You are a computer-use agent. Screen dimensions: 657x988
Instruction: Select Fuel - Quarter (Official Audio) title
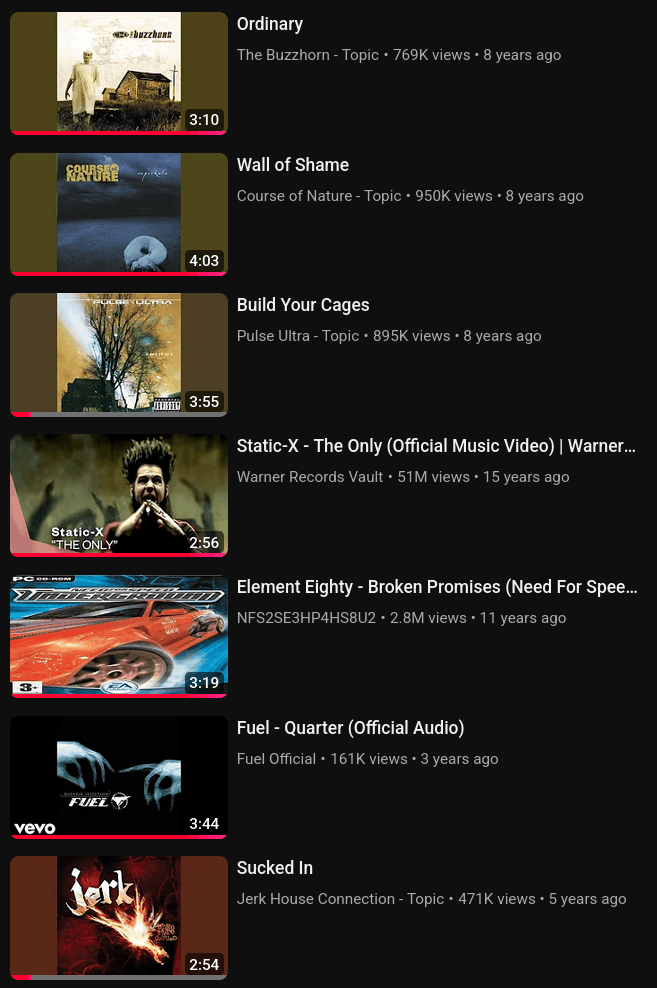point(350,728)
